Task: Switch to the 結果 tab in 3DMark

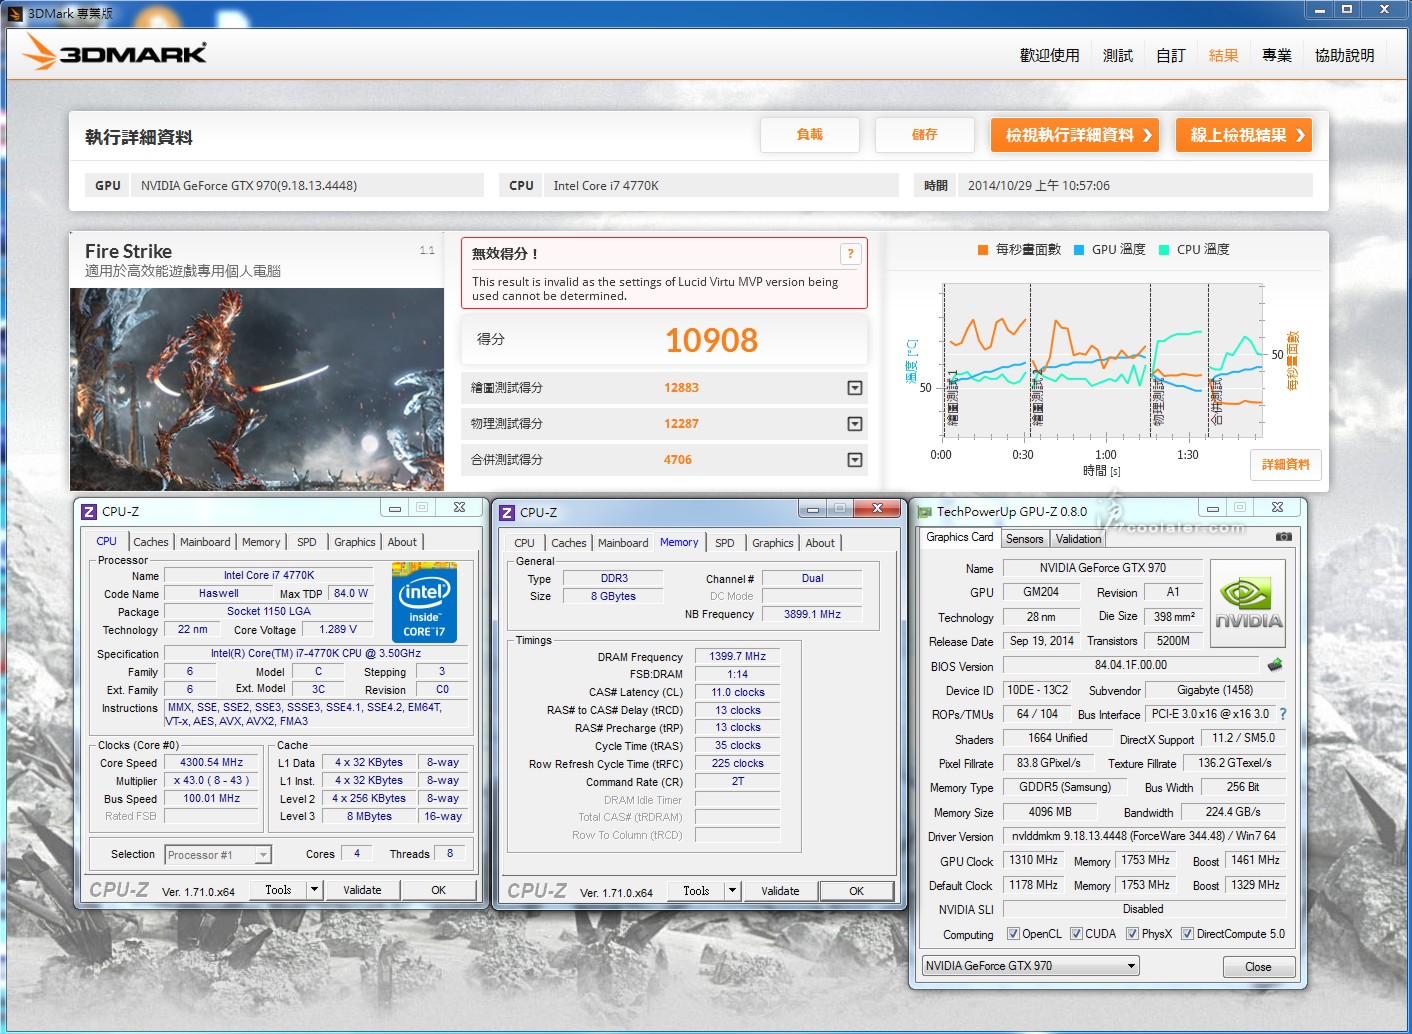Action: [1223, 56]
